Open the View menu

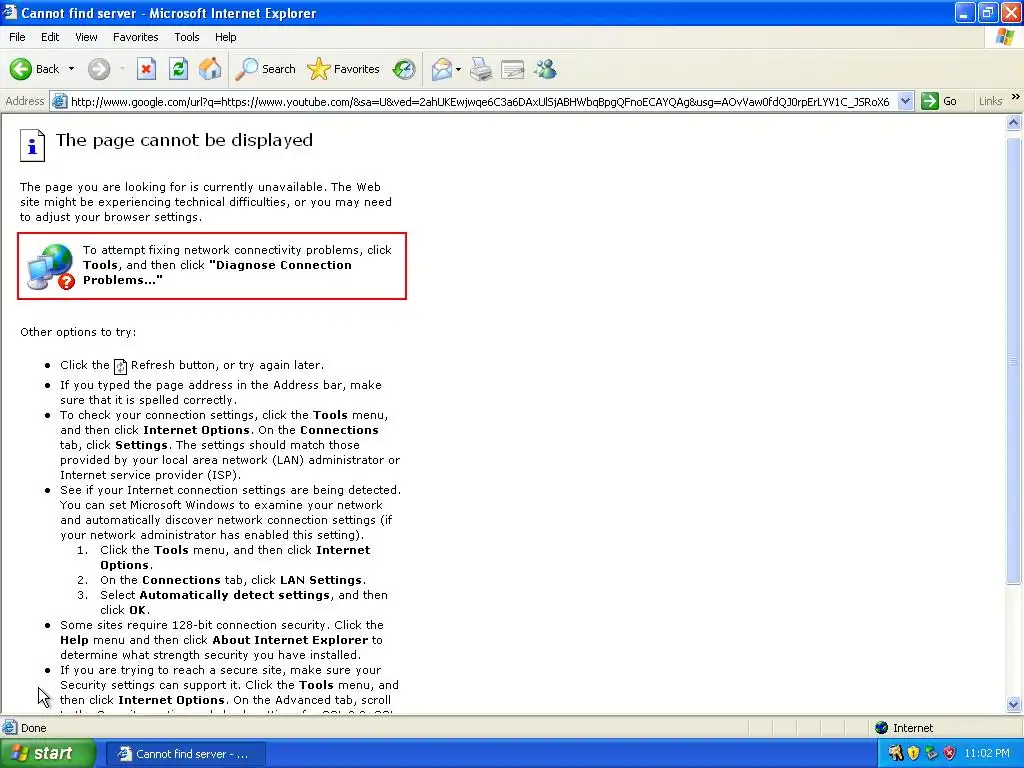click(86, 37)
